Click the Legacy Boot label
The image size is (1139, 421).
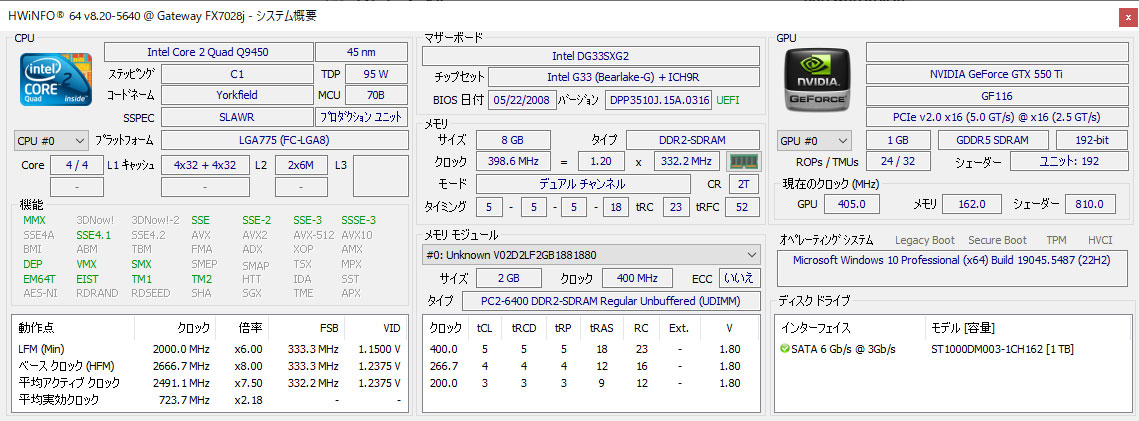(925, 240)
